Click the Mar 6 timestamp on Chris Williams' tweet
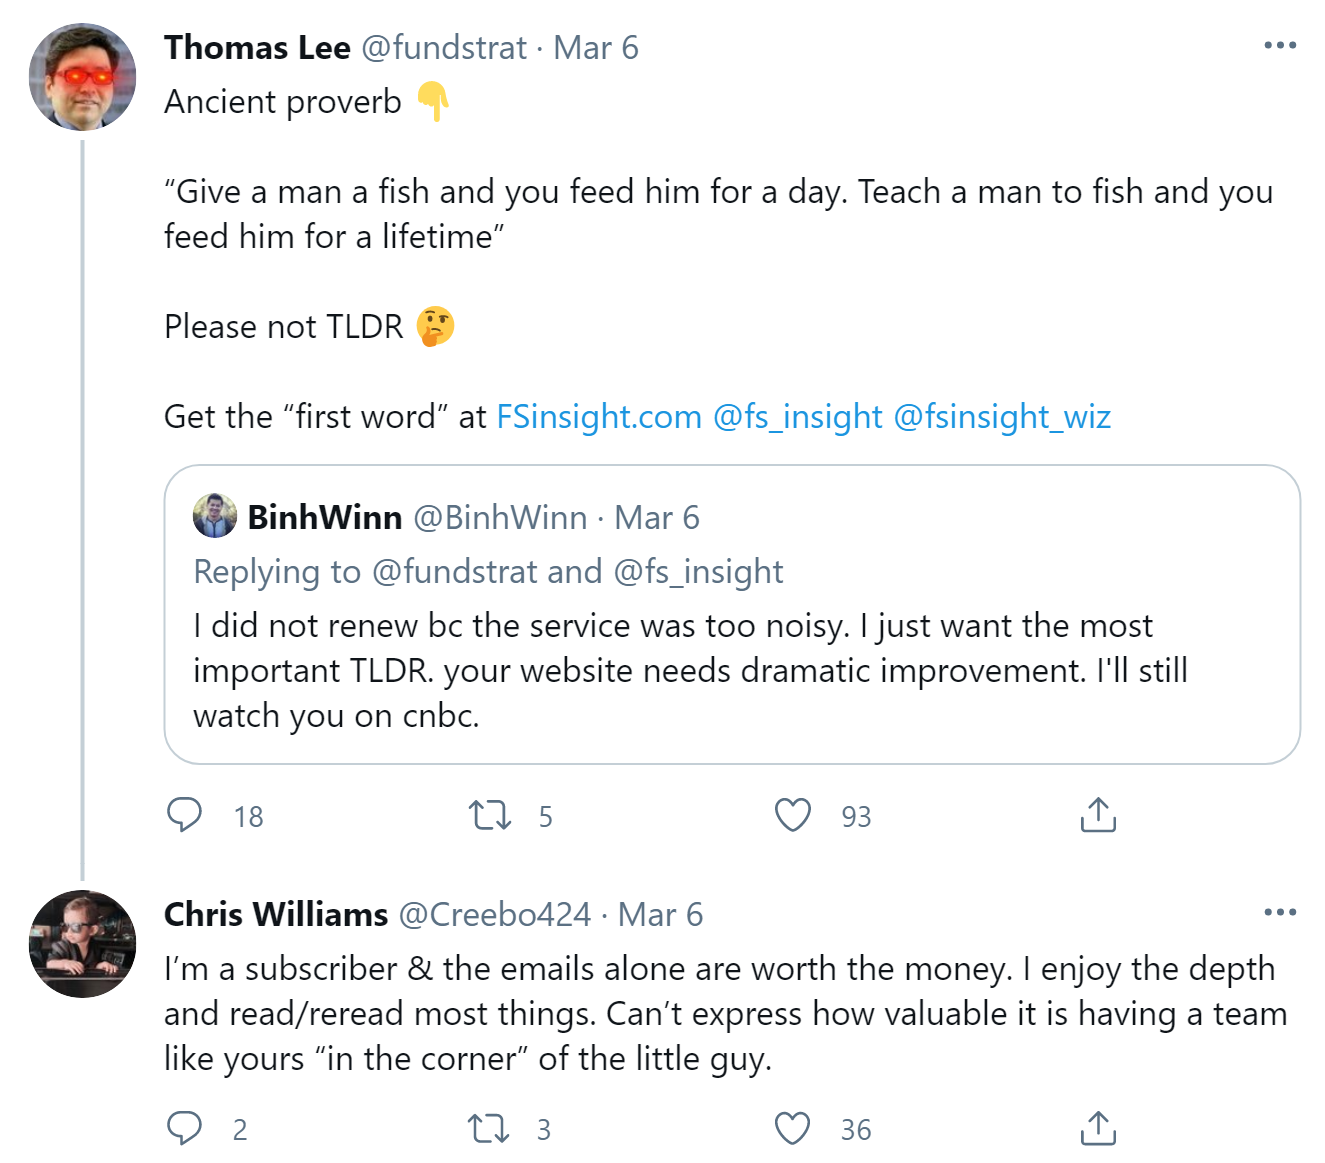Screen dimensions: 1325x1163 click(x=660, y=914)
